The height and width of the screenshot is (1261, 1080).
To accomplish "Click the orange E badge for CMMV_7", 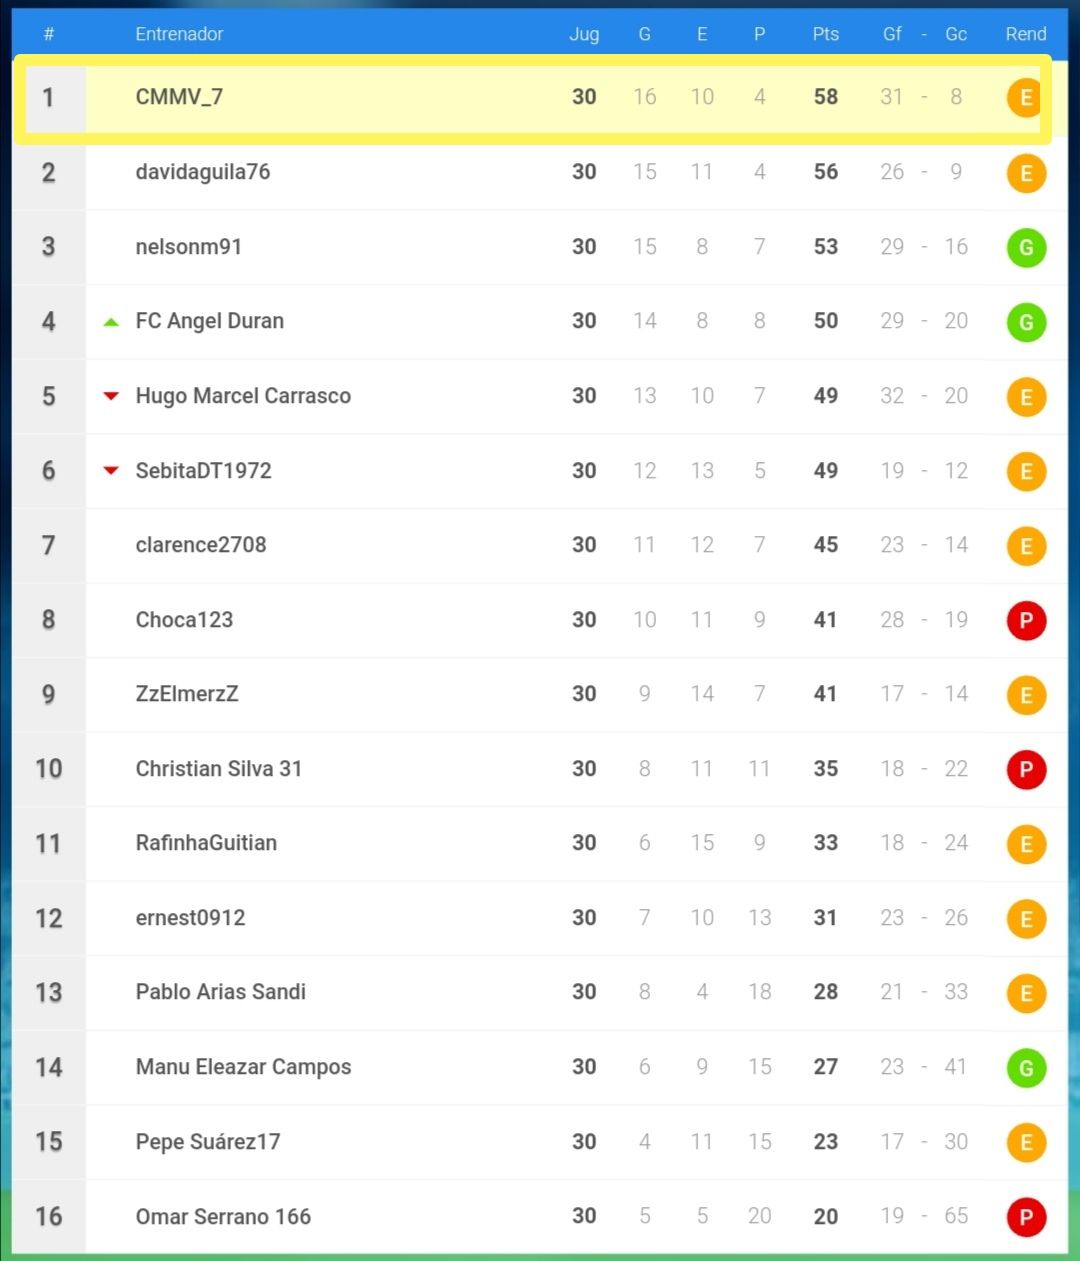I will point(1025,98).
